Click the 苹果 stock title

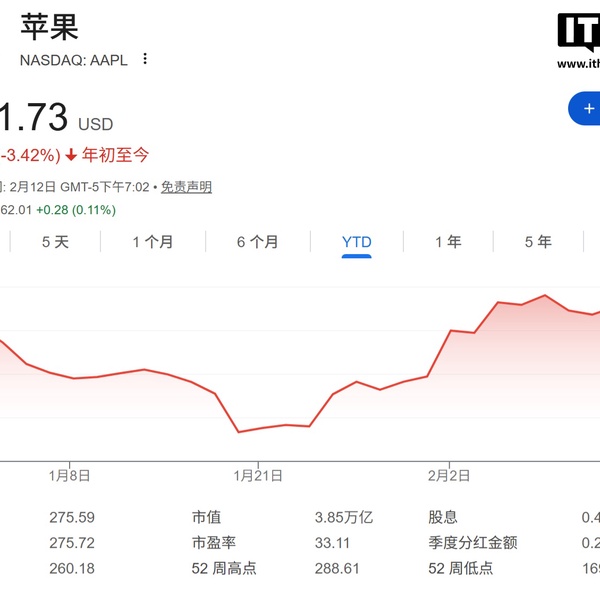click(49, 27)
